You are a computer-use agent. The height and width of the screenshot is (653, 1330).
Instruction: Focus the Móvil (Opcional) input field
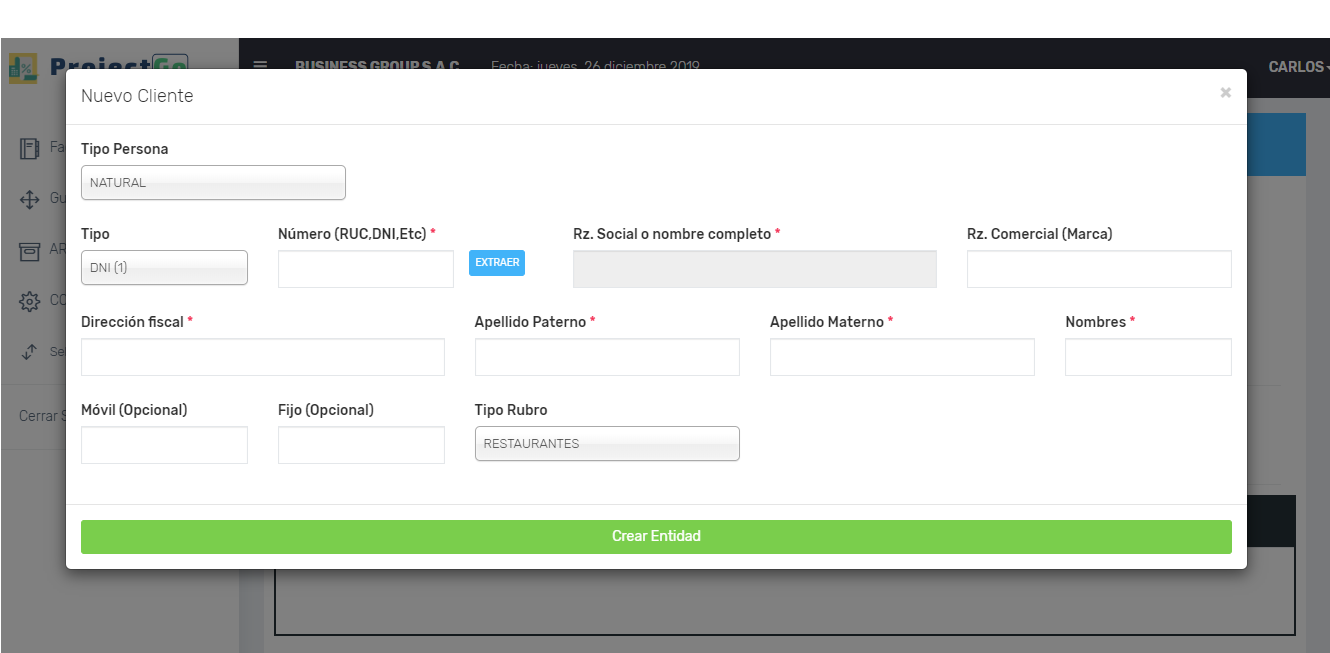click(x=164, y=445)
